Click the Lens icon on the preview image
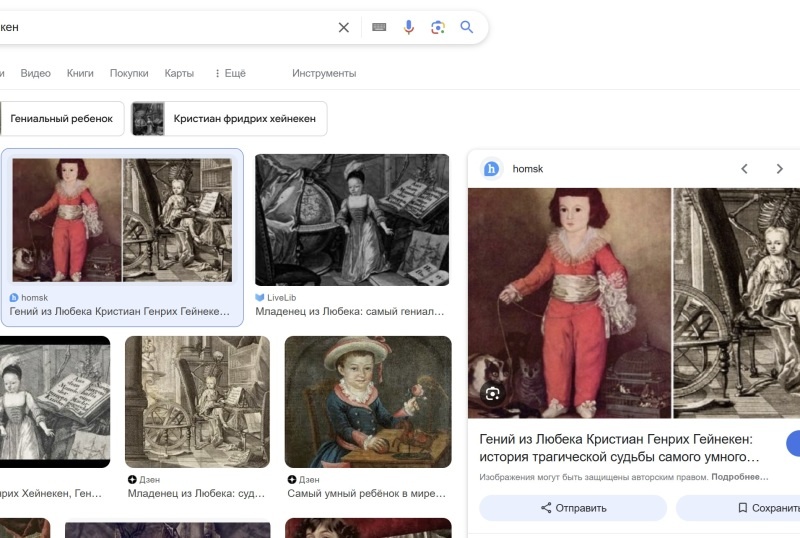The height and width of the screenshot is (538, 800). [x=492, y=394]
